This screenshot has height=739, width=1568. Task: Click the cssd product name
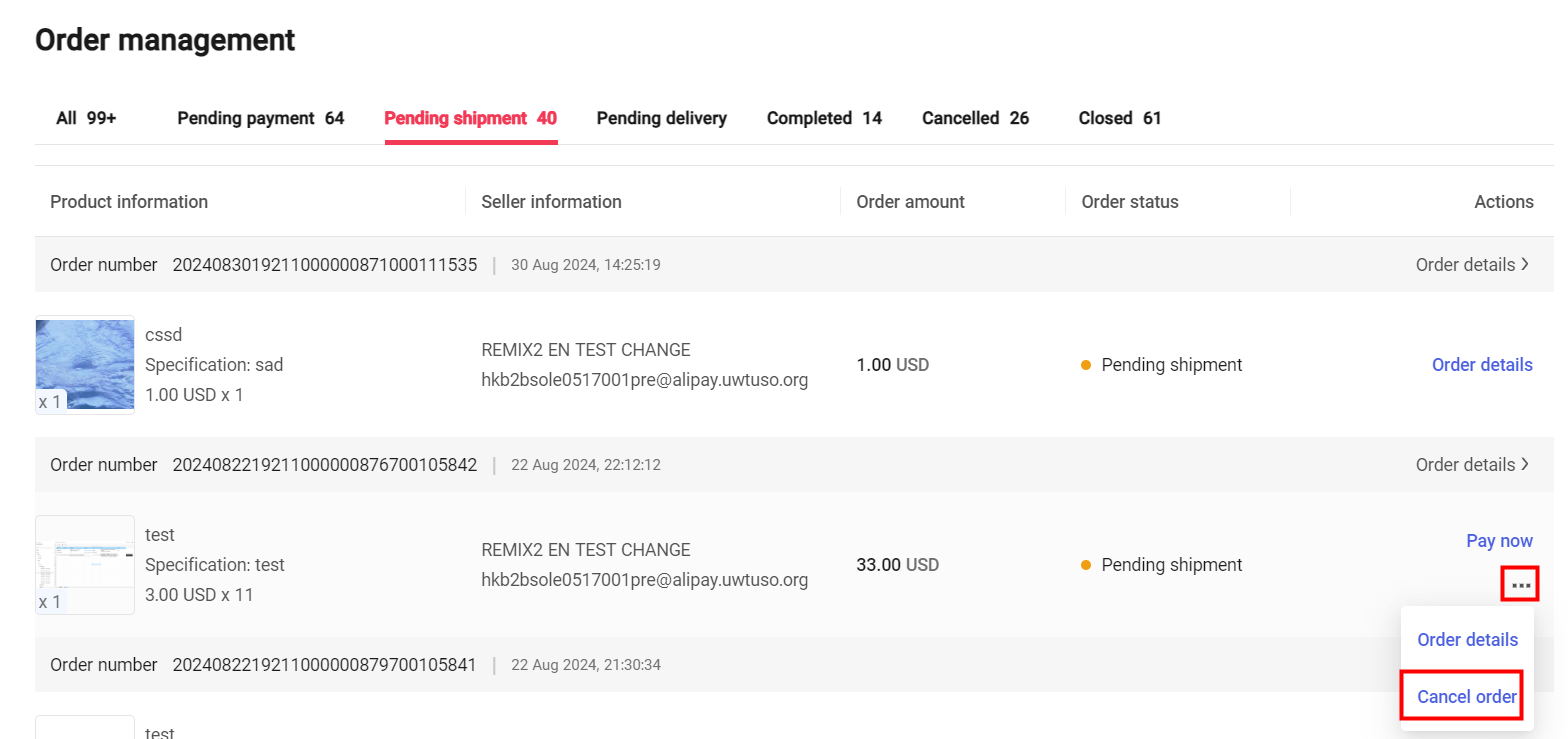click(x=163, y=335)
